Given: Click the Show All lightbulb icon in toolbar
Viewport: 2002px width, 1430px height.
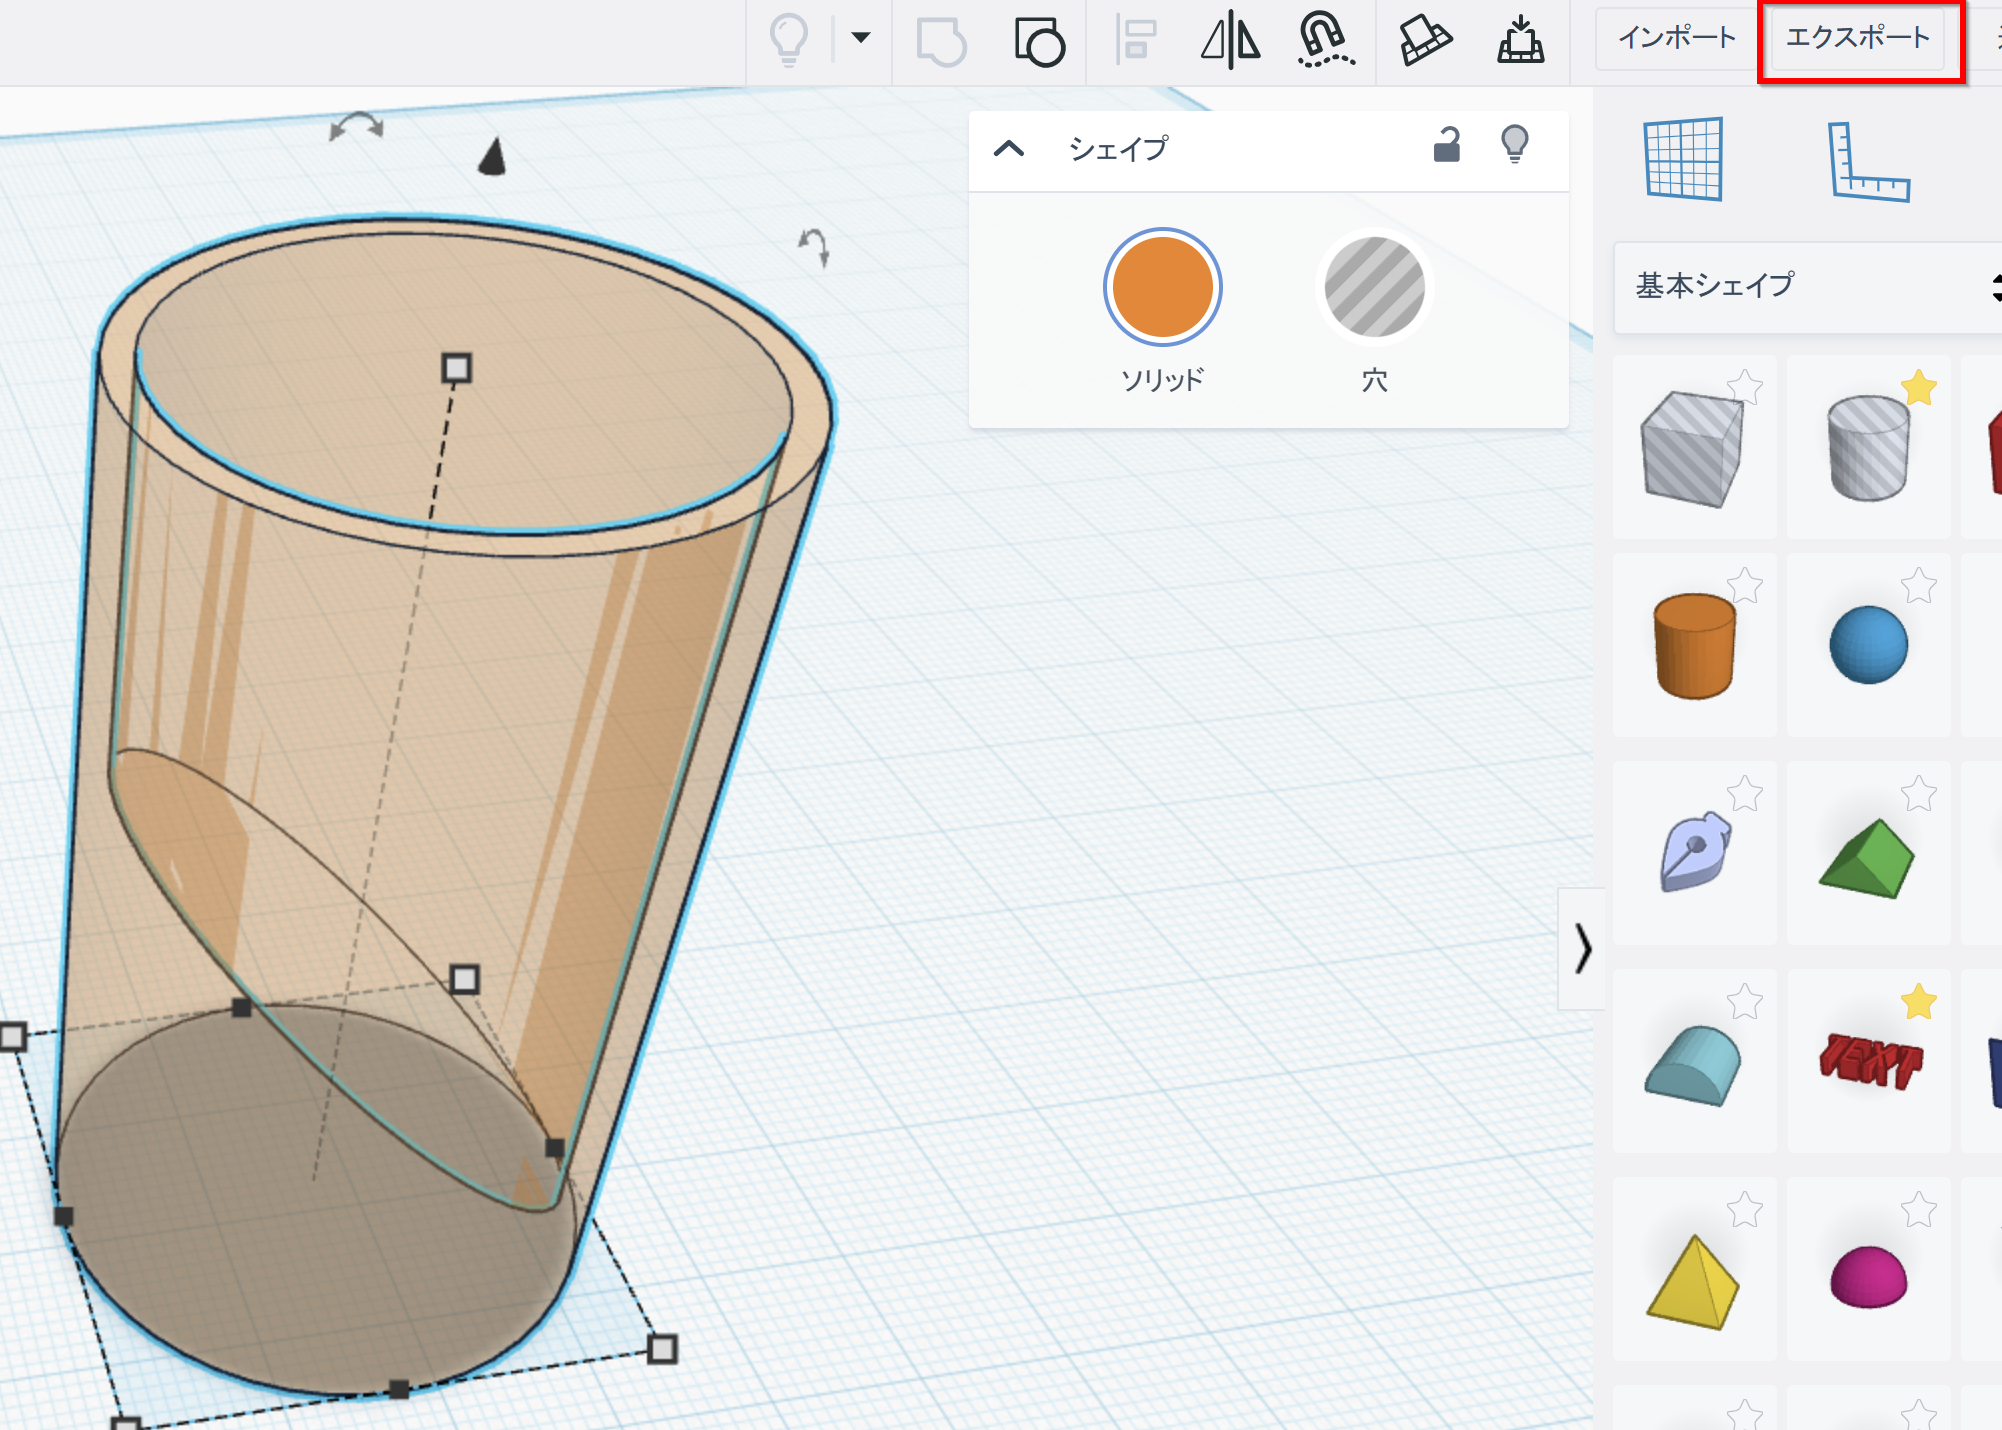Looking at the screenshot, I should pos(788,39).
